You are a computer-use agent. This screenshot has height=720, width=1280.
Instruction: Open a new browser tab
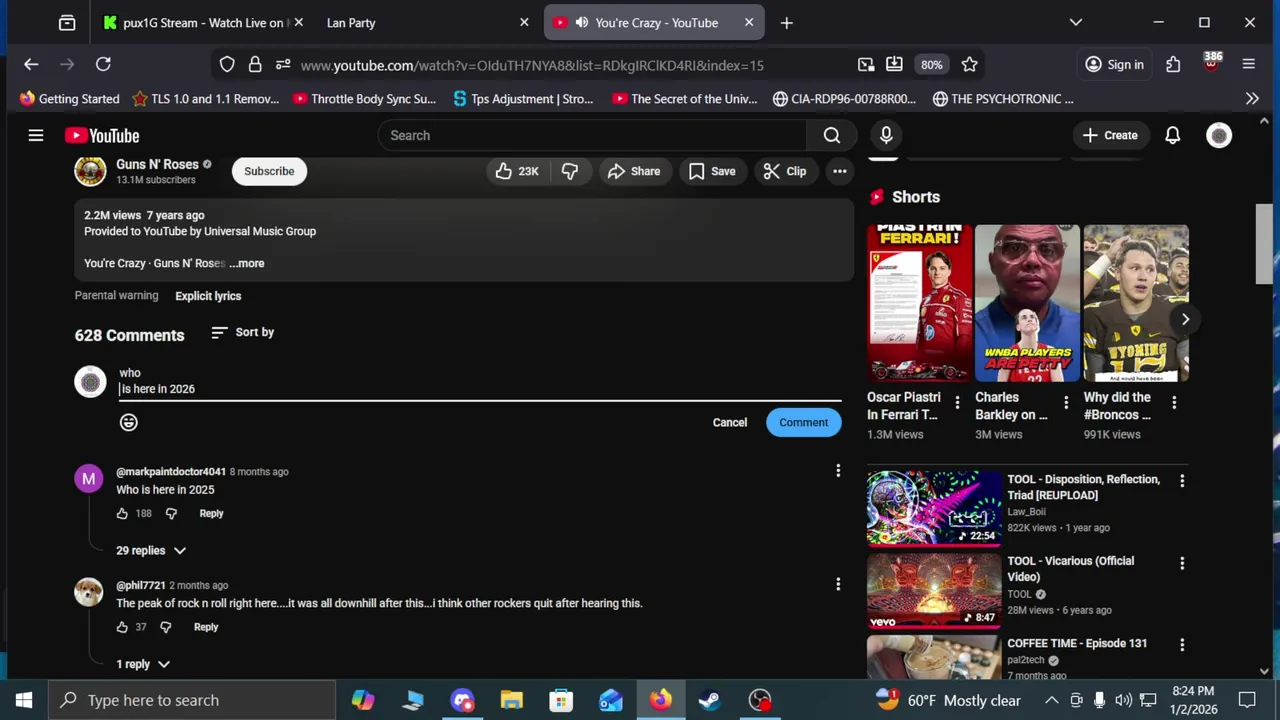click(x=787, y=22)
